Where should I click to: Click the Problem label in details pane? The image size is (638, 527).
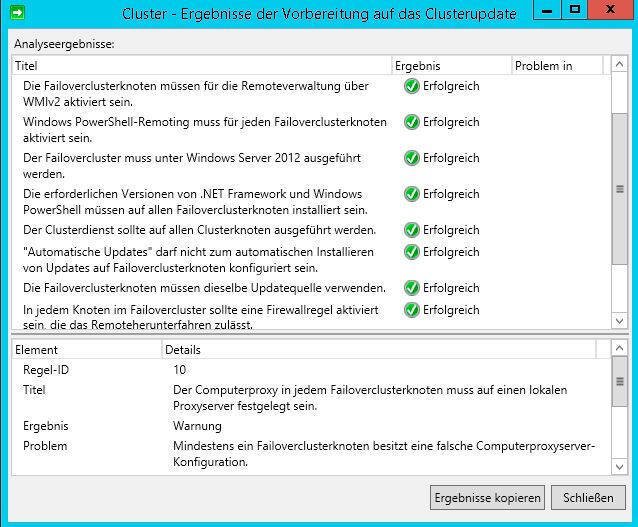[x=45, y=446]
